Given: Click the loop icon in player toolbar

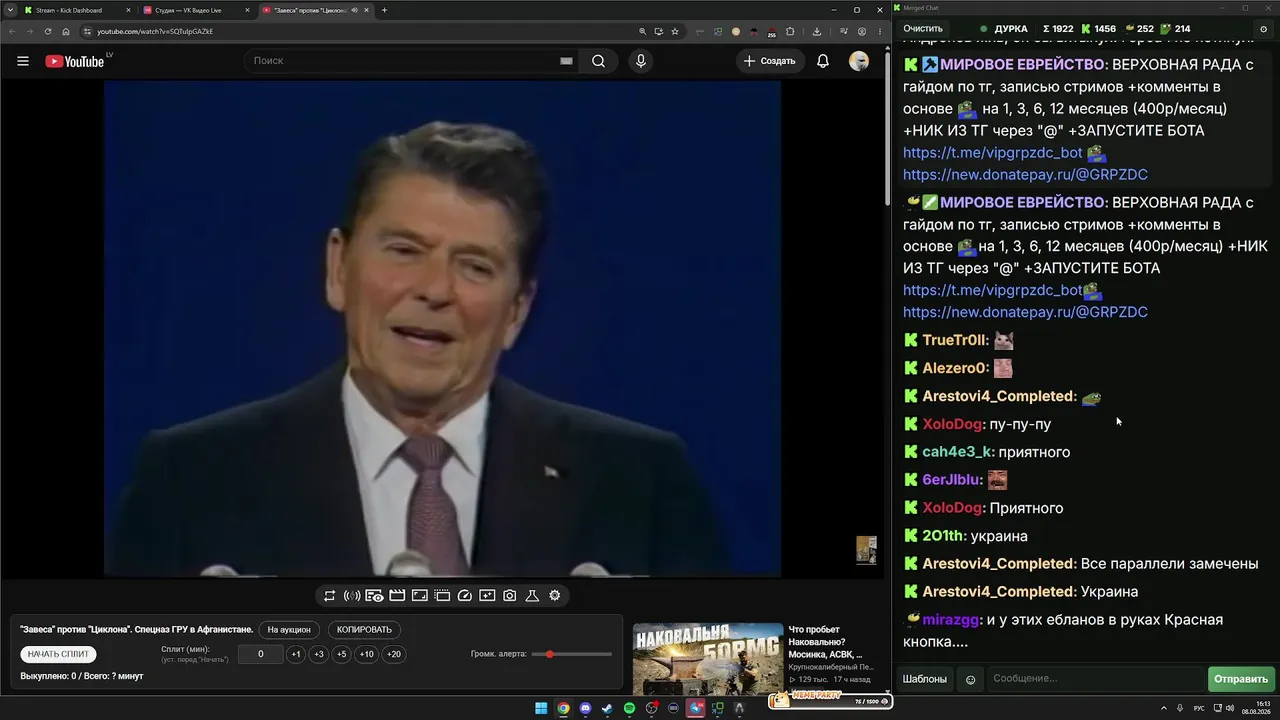Looking at the screenshot, I should (x=329, y=595).
